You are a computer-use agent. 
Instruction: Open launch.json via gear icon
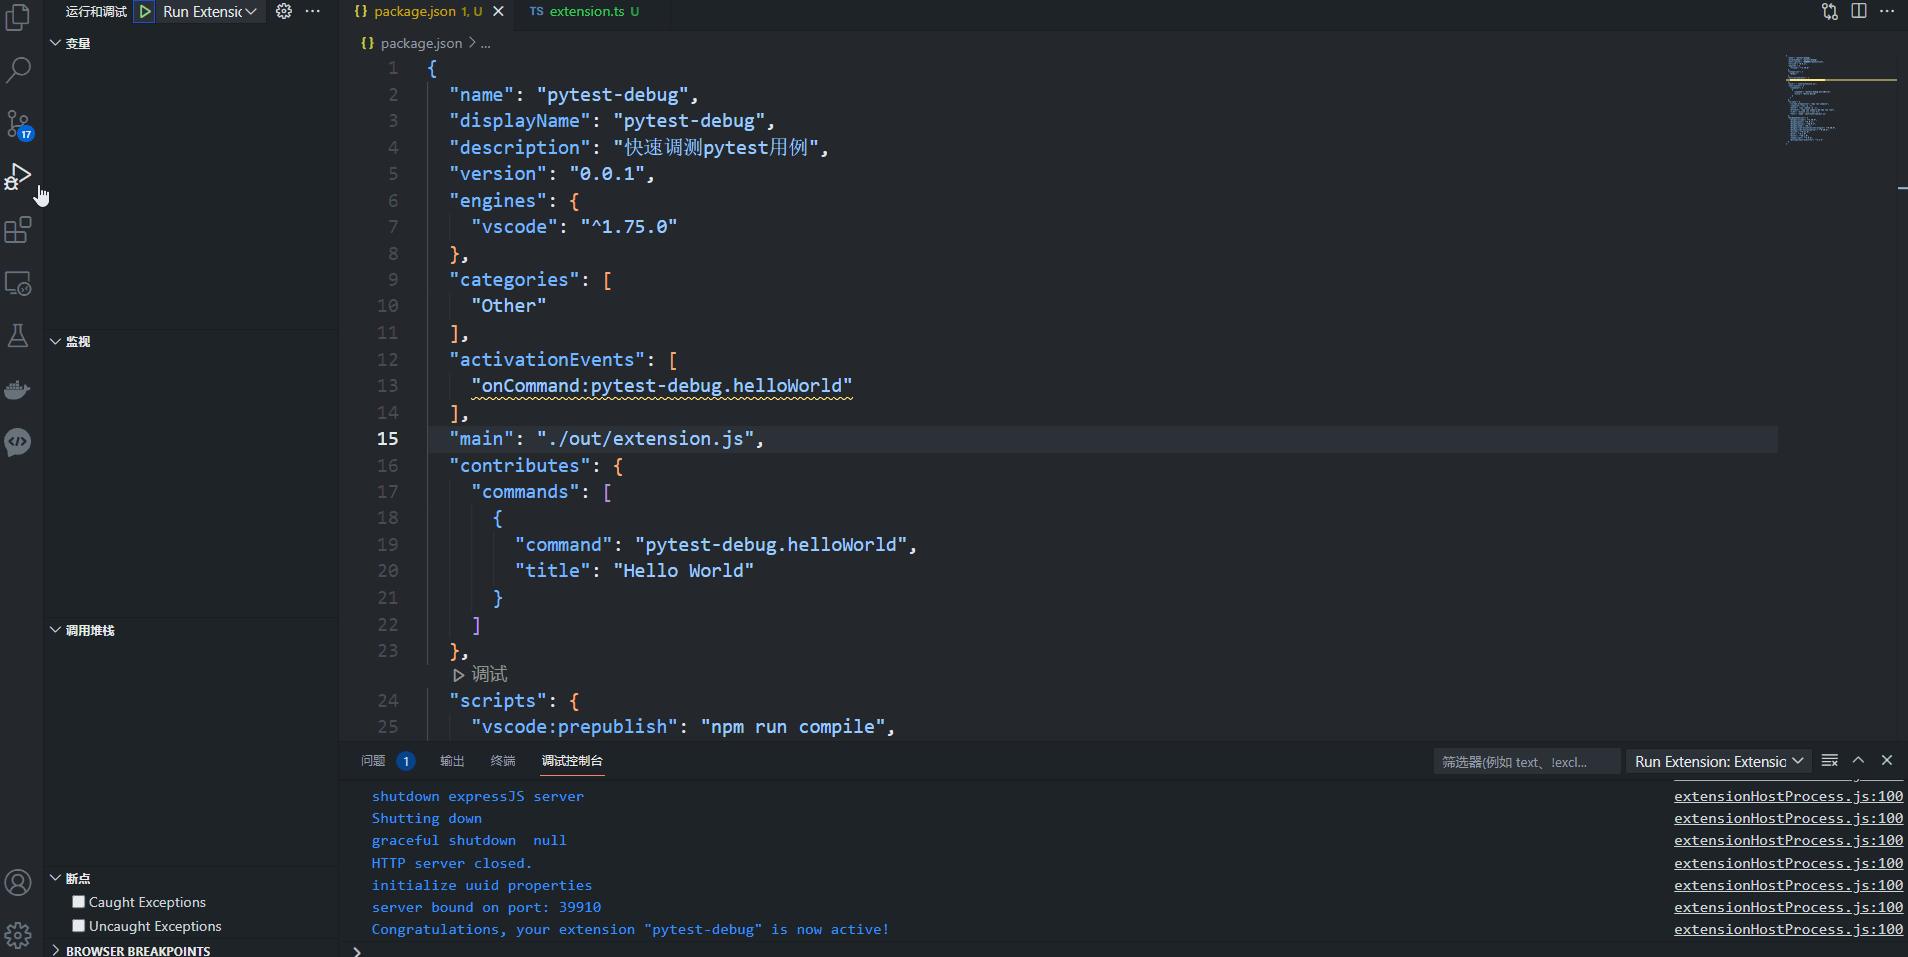coord(284,12)
